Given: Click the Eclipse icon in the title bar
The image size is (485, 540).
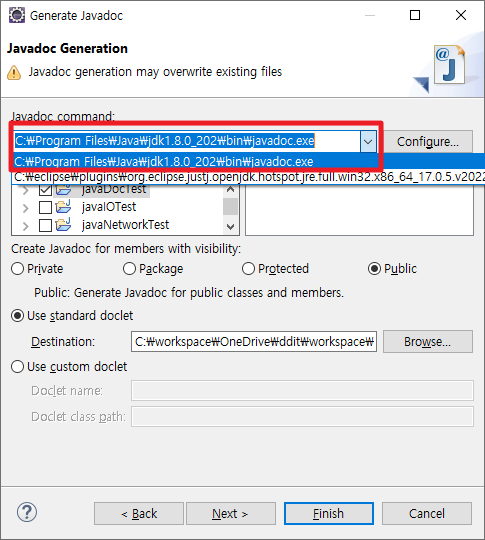Looking at the screenshot, I should click(x=17, y=15).
